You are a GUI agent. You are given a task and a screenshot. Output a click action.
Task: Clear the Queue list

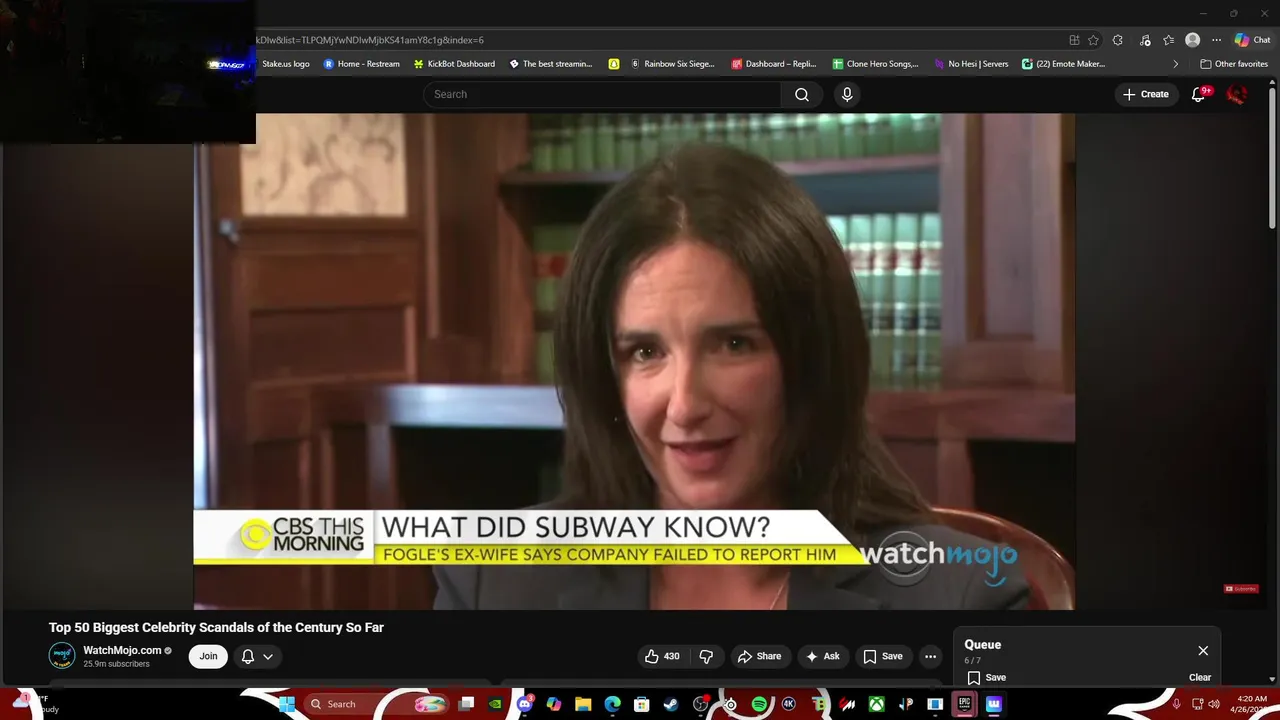pos(1200,677)
